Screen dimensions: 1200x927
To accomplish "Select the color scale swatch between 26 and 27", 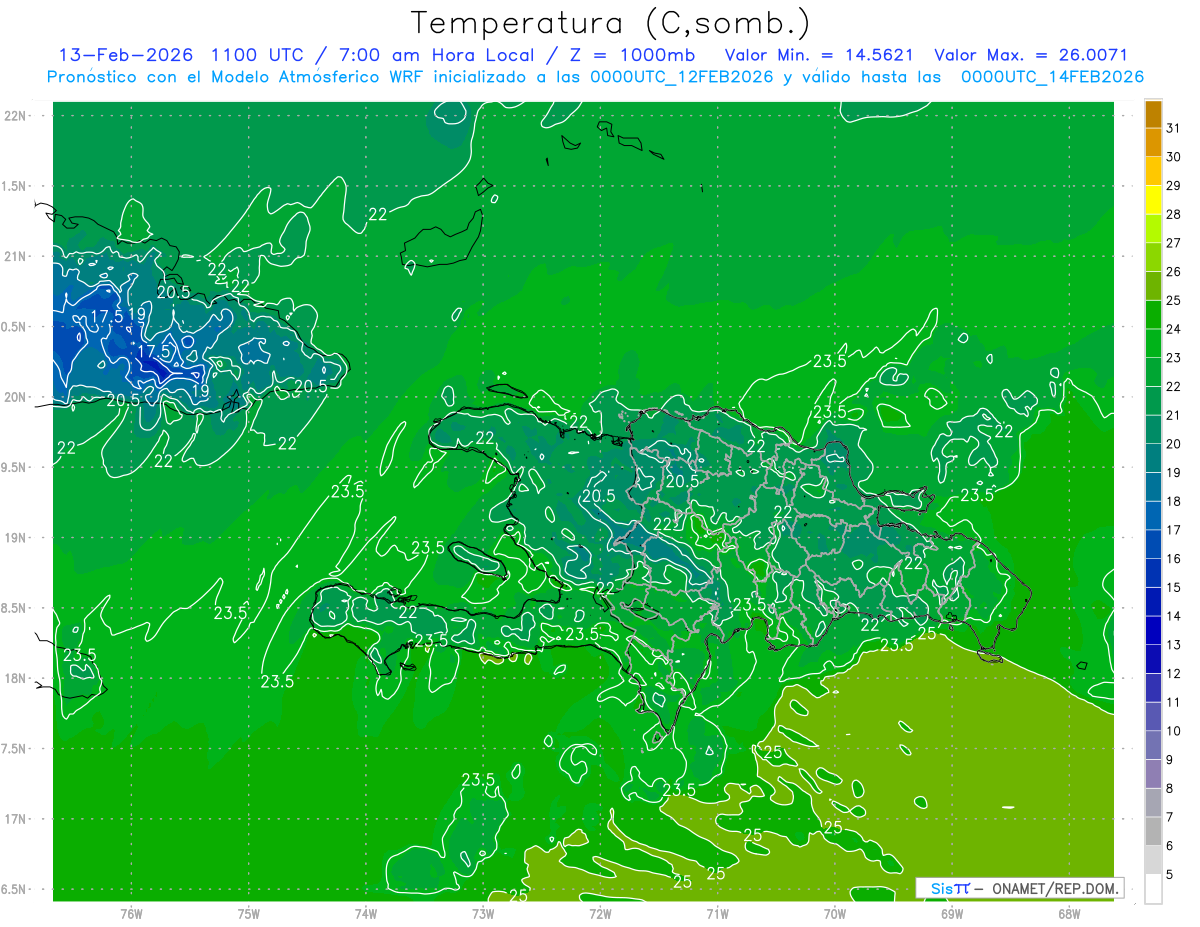I will [x=1153, y=258].
